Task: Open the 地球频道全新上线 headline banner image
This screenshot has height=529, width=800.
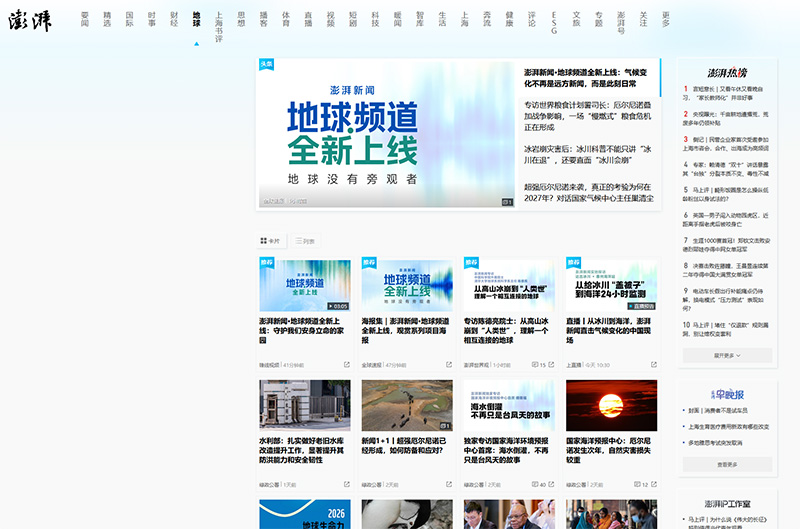Action: click(387, 134)
